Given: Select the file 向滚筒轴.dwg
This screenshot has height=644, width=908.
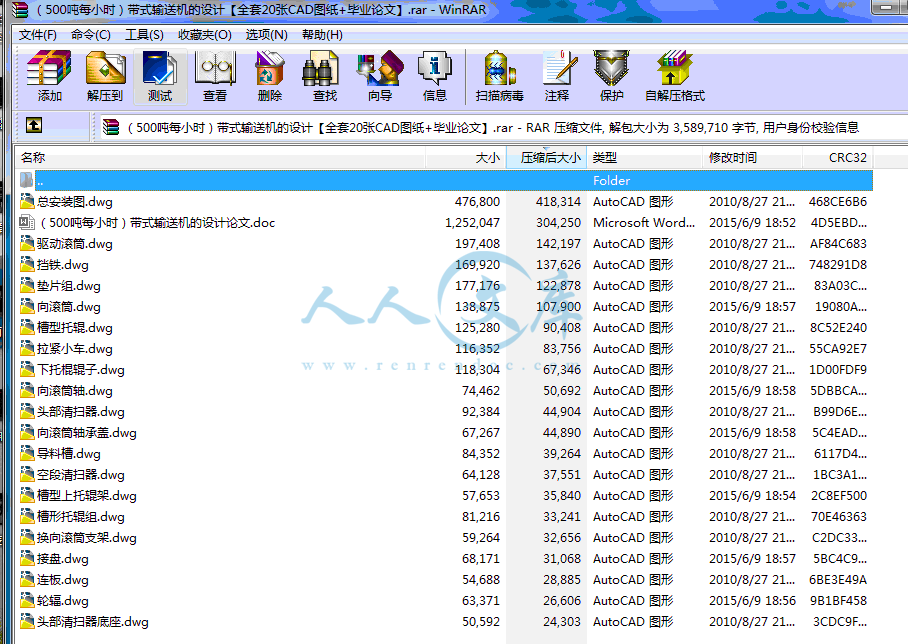Looking at the screenshot, I should (75, 390).
